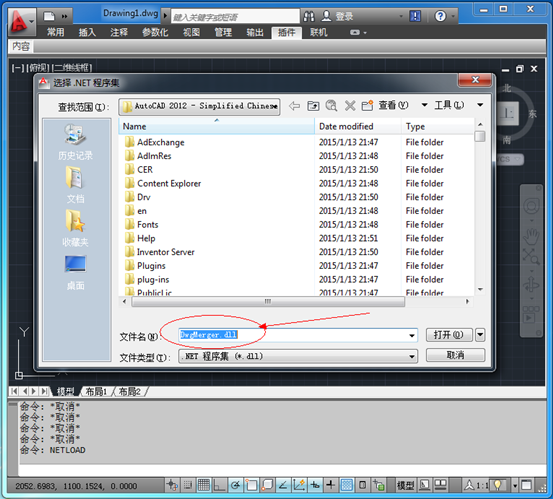Toggle ortho mode in status bar
The image size is (553, 499).
click(x=219, y=485)
